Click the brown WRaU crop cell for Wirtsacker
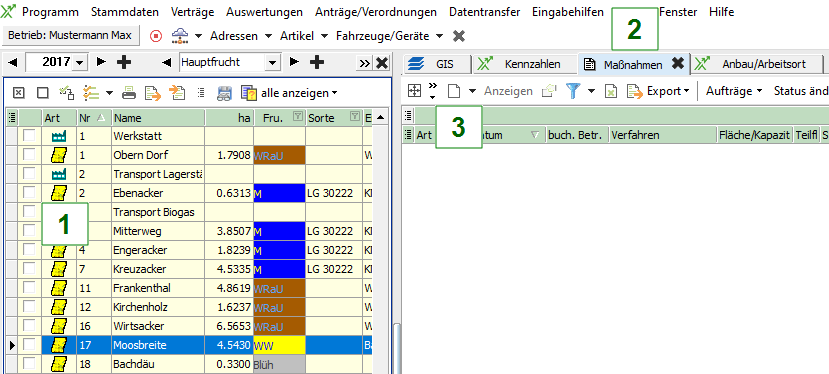Image resolution: width=829 pixels, height=374 pixels. 279,327
